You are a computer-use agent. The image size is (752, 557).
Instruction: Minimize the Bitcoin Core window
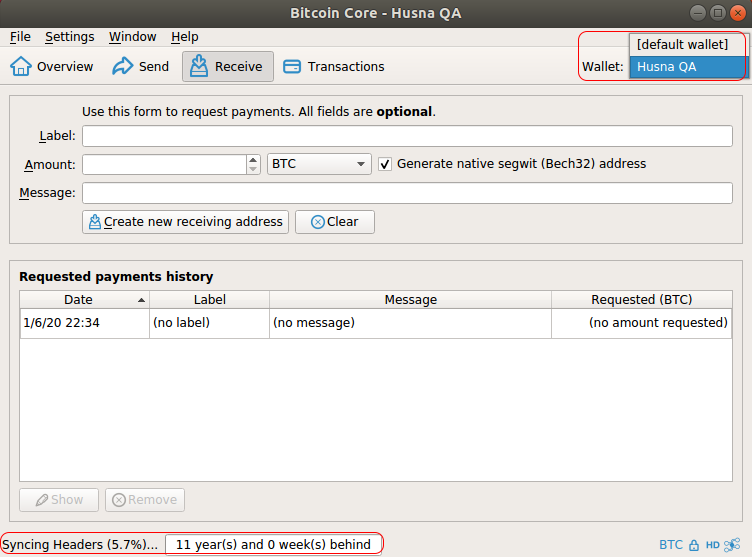tap(698, 13)
